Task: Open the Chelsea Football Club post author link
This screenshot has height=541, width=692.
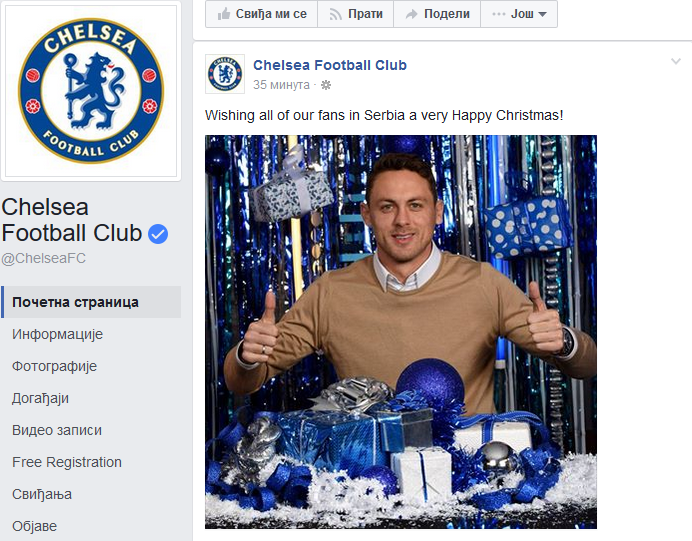Action: (x=330, y=65)
